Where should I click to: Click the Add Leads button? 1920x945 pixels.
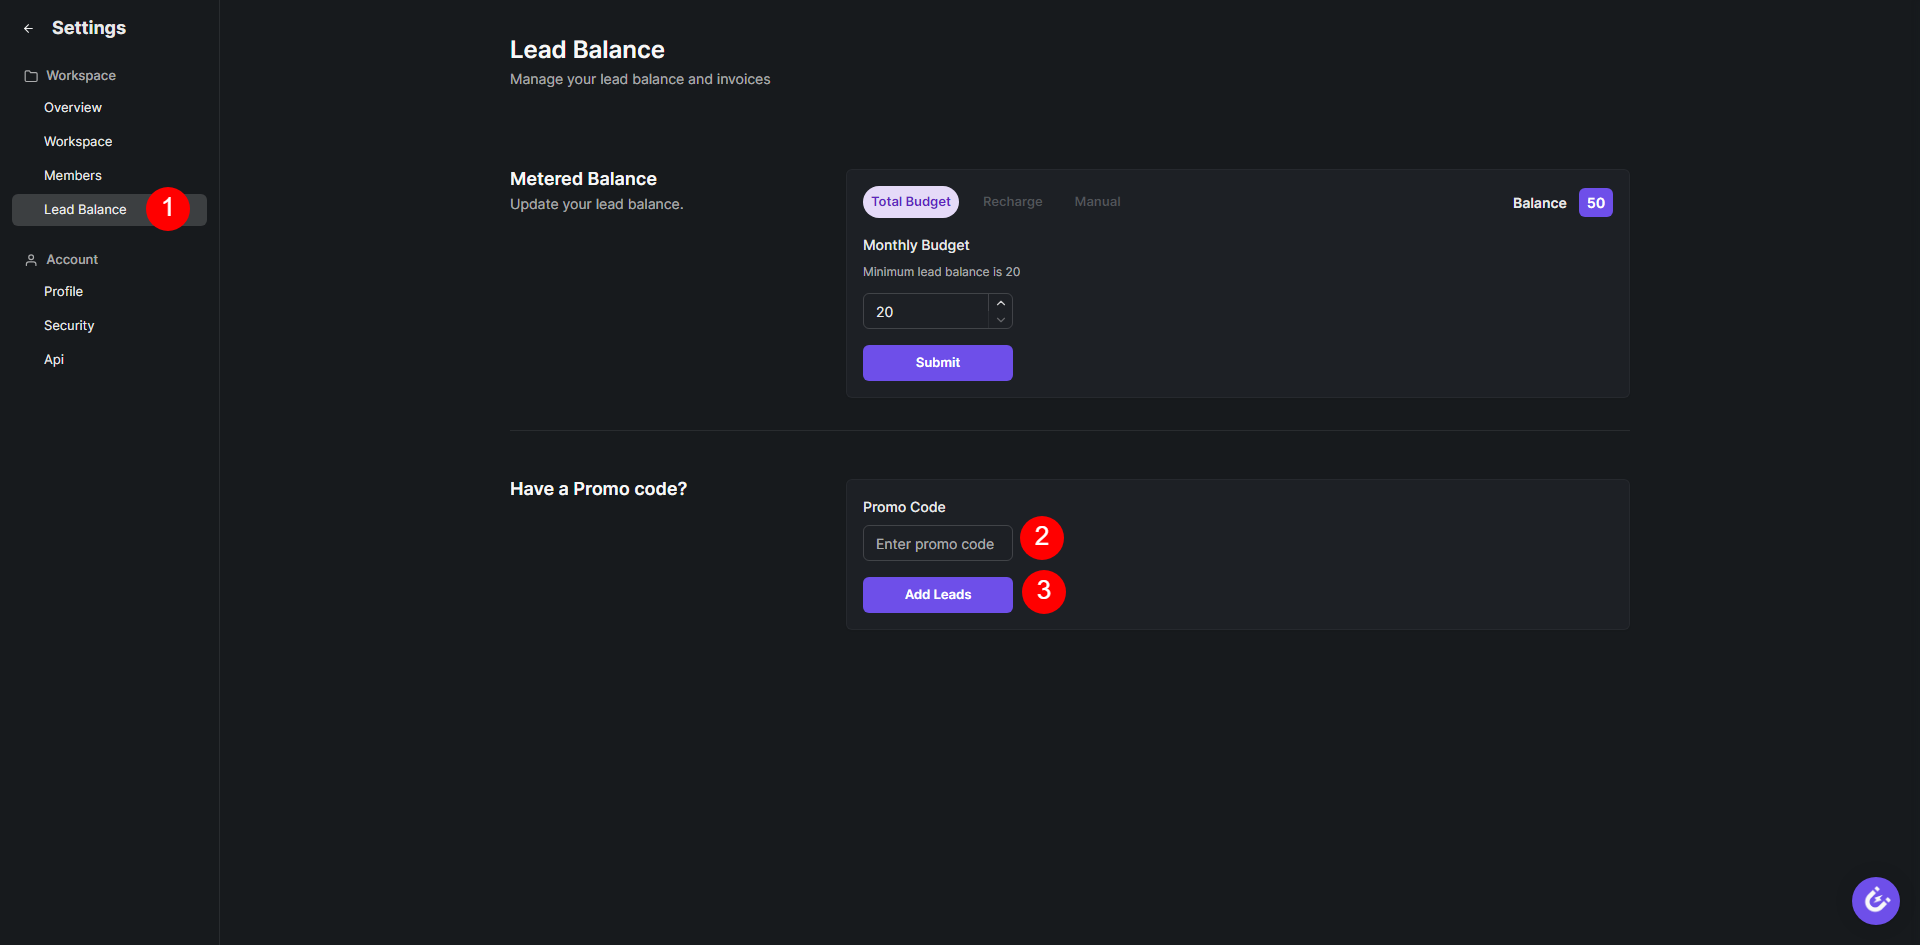[938, 595]
